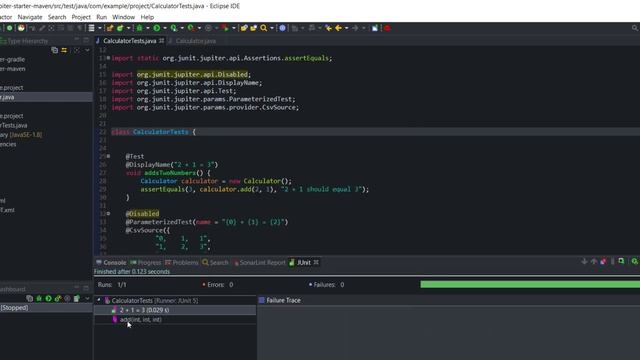Click the CalculatorTests [Runner: JUnit 5] row

(x=155, y=300)
